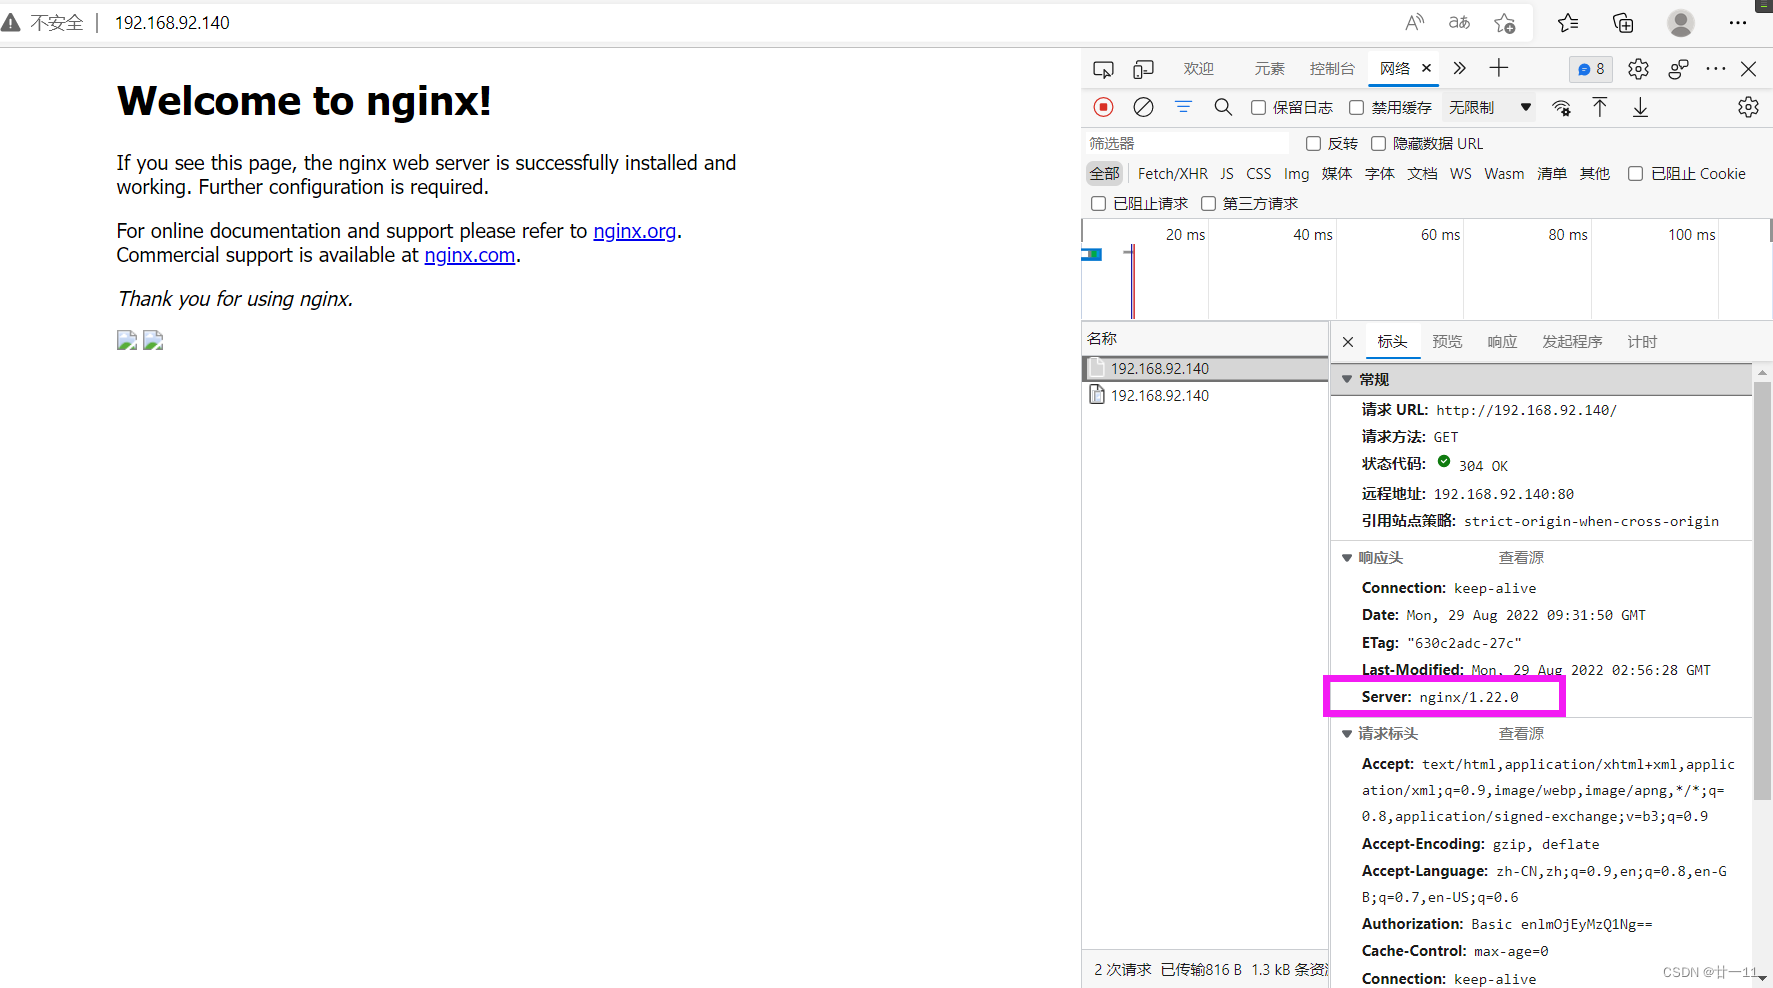Click 查看源 next to 响应头
1773x988 pixels.
(1521, 558)
